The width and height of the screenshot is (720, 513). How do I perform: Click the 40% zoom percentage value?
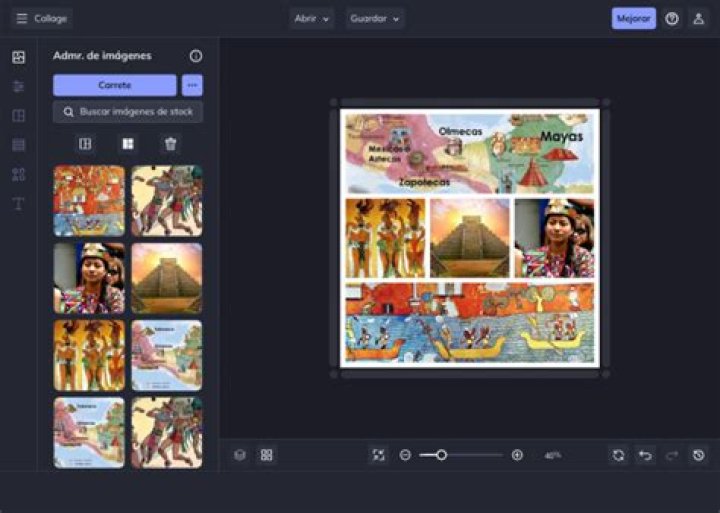(x=553, y=456)
